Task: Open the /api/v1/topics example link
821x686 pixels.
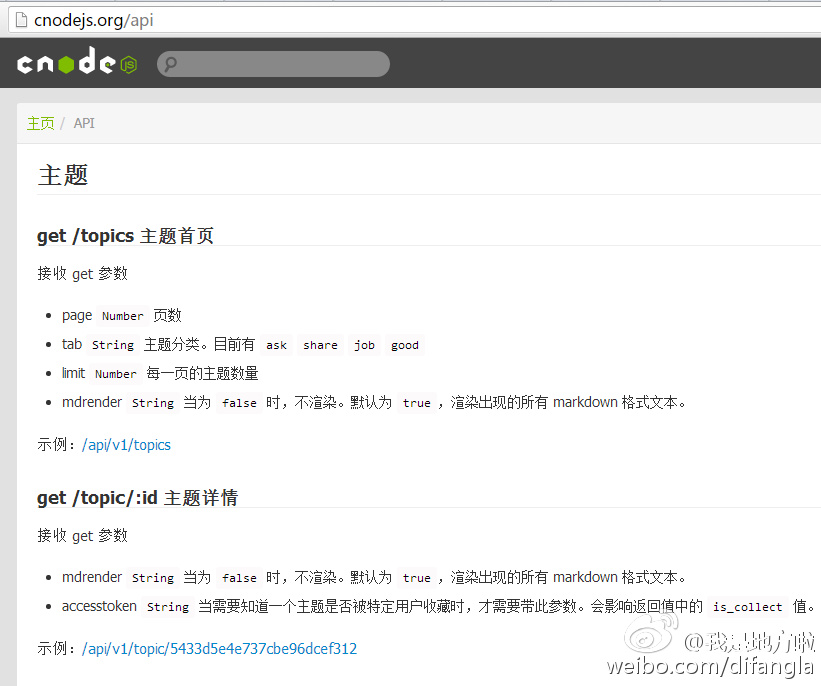Action: click(x=126, y=445)
